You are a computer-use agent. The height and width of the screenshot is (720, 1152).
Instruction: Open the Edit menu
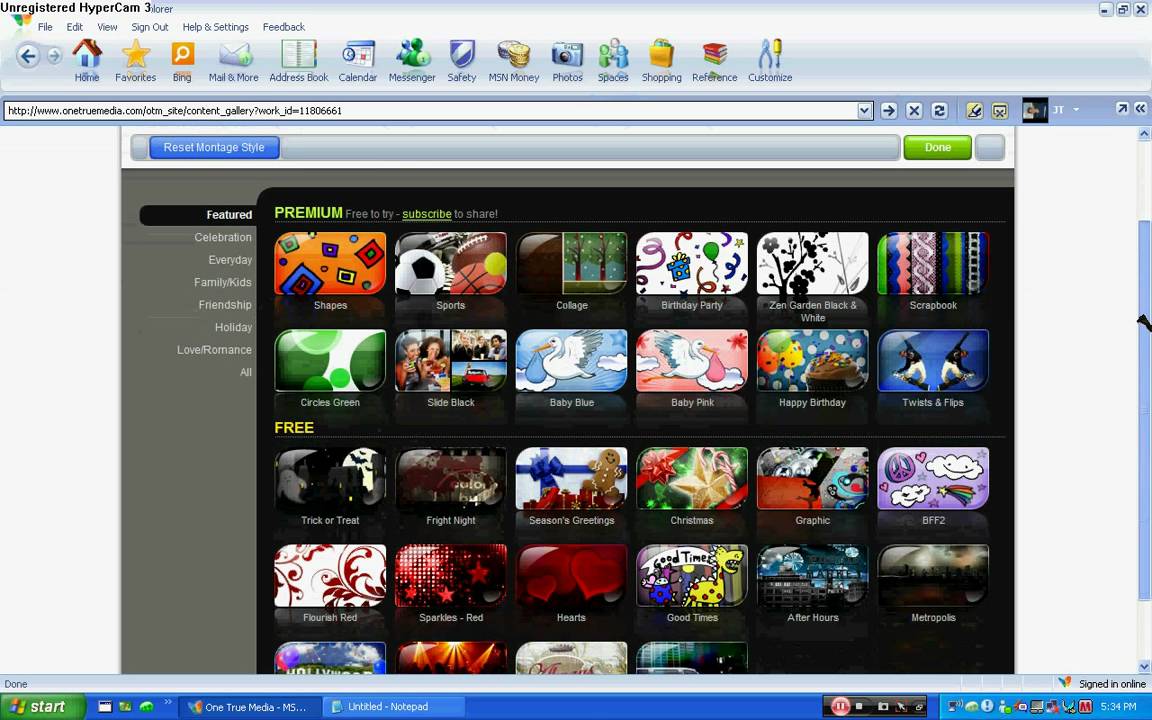[74, 27]
